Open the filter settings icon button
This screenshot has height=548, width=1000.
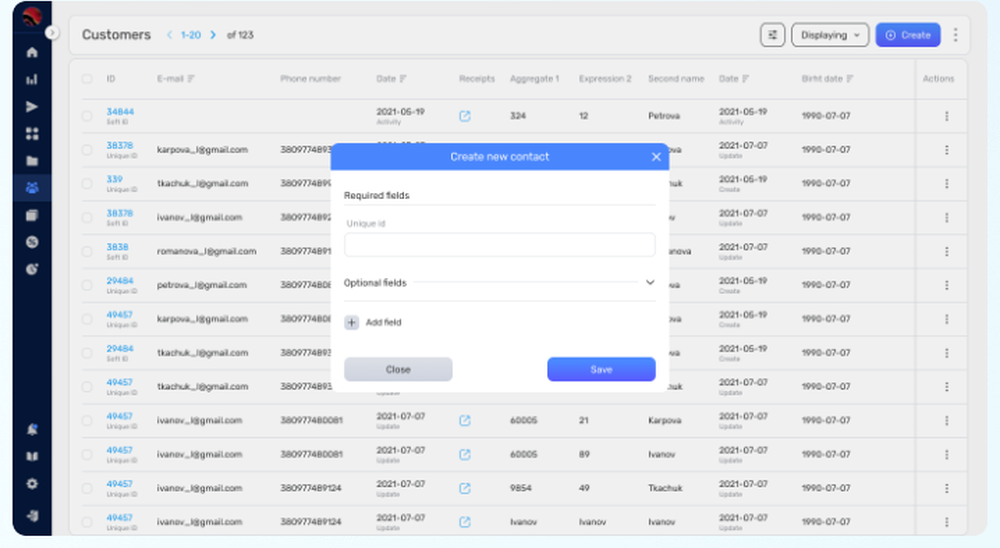point(772,35)
